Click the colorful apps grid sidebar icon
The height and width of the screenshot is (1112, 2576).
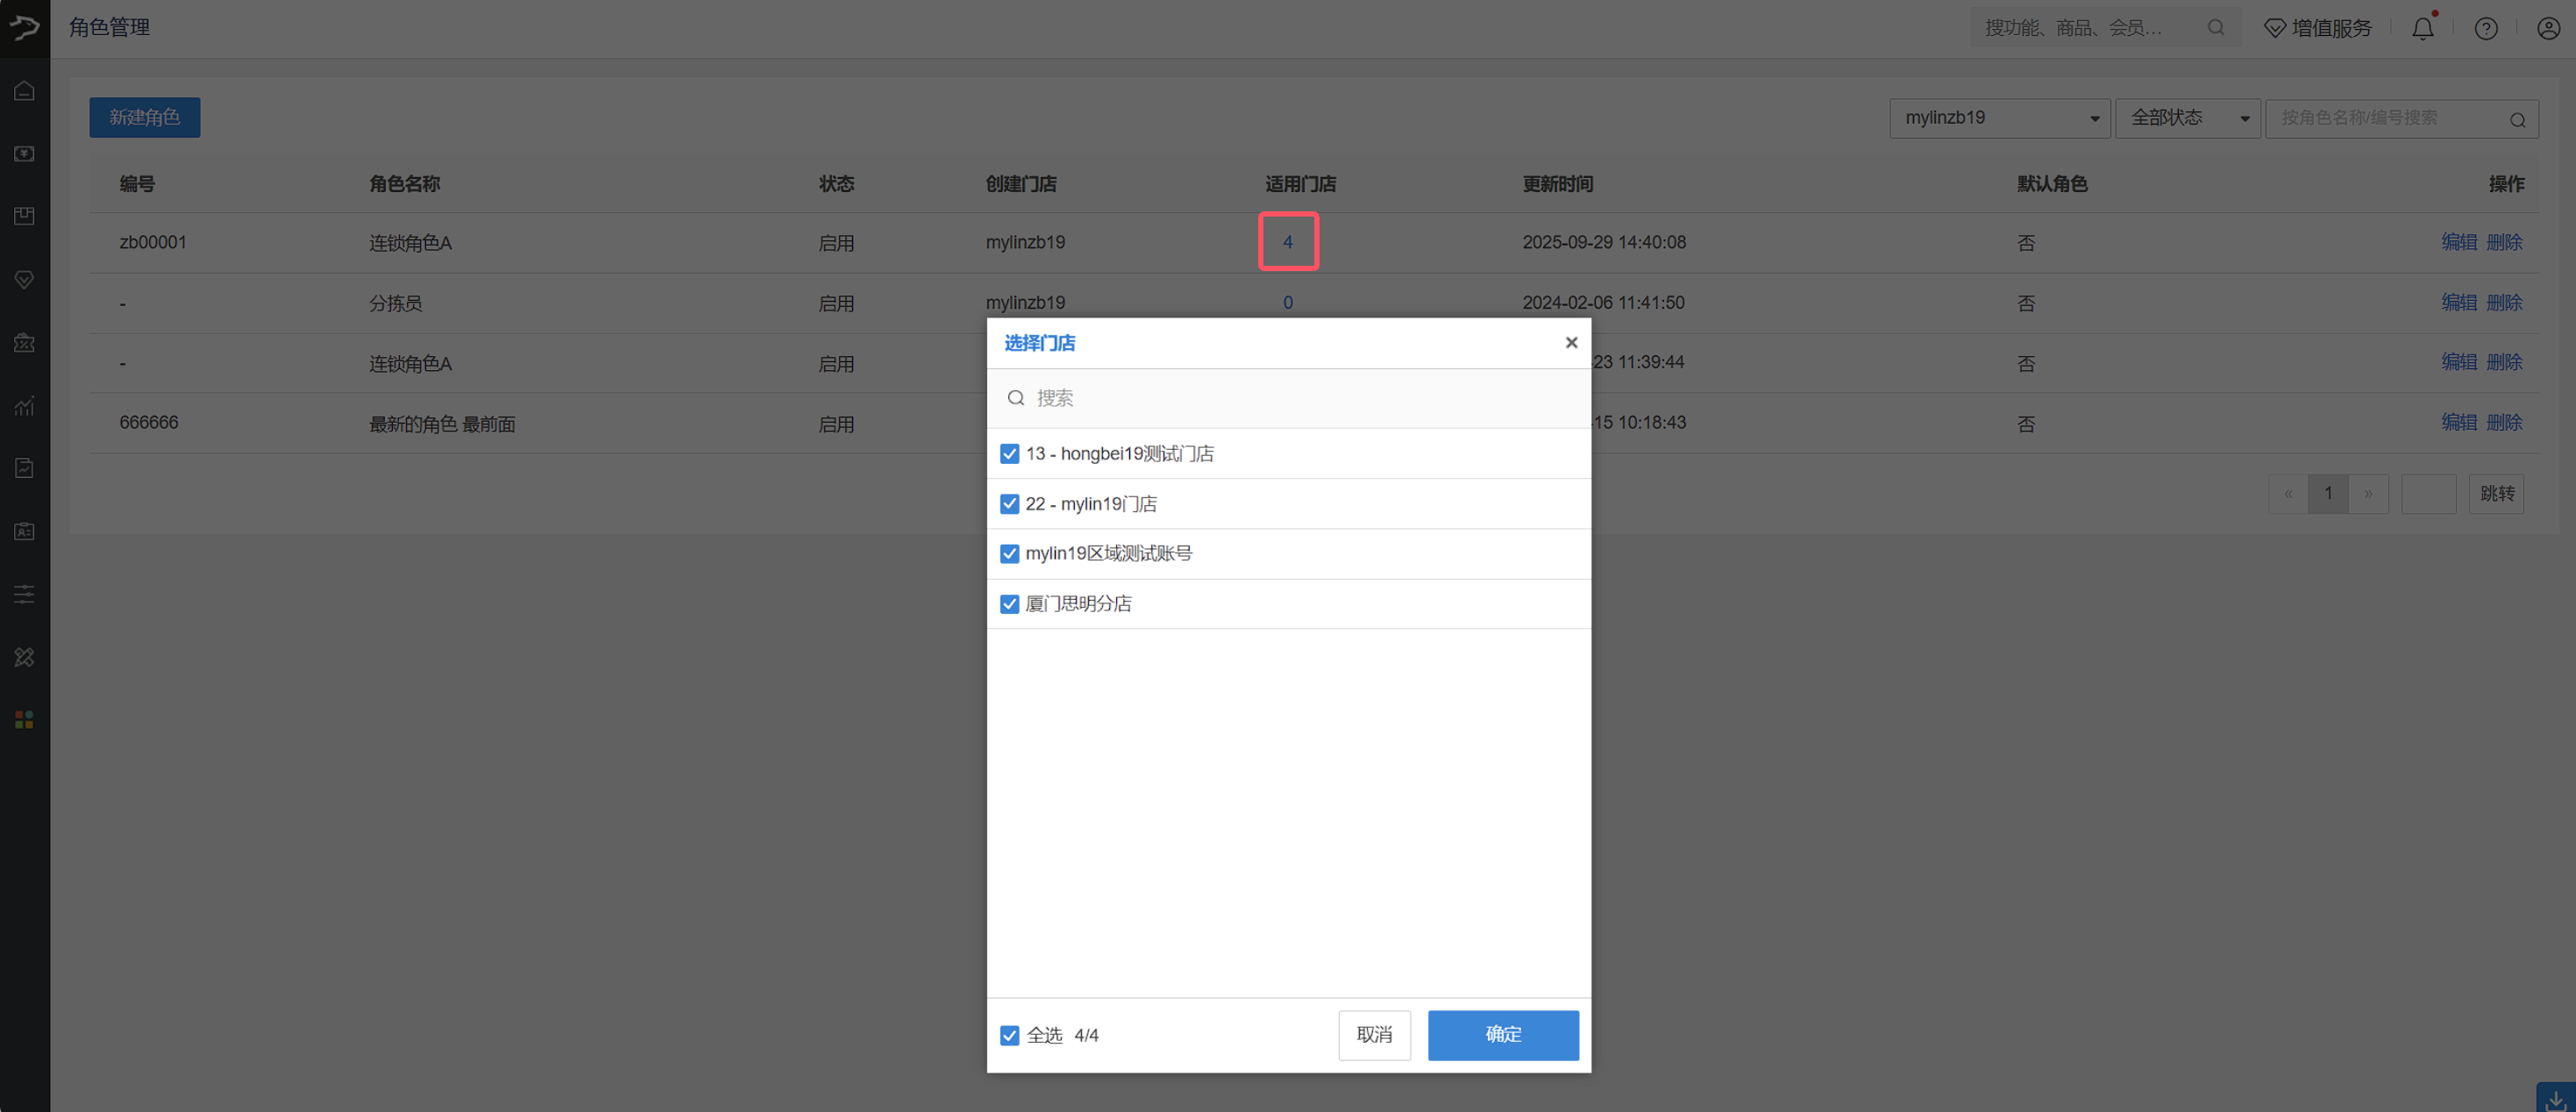coord(24,720)
